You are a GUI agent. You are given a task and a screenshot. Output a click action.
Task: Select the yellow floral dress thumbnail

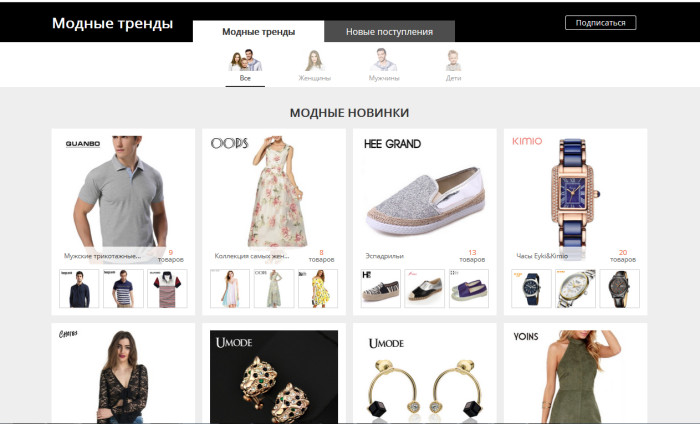pyautogui.click(x=318, y=288)
